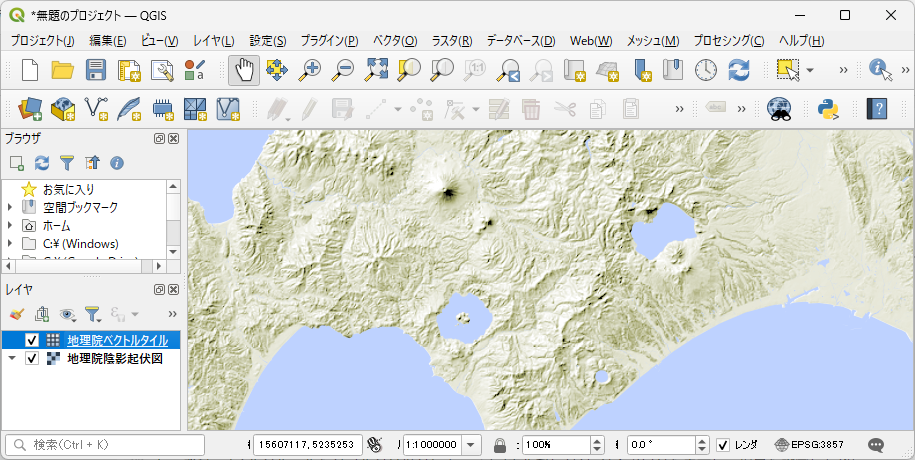Viewport: 915px width, 460px height.
Task: Click the Zoom Full extent icon
Action: point(376,70)
